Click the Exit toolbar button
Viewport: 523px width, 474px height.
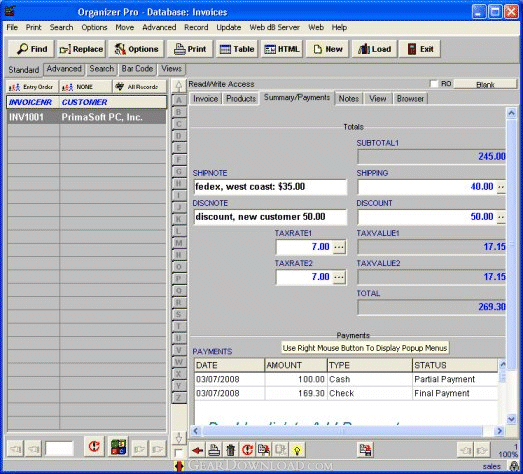tap(420, 49)
